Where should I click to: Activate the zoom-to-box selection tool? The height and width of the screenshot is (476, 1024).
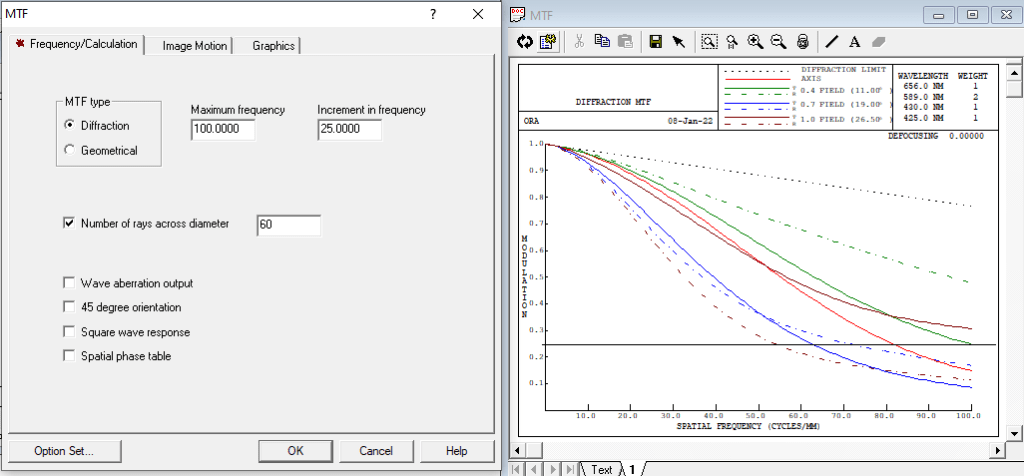(709, 41)
